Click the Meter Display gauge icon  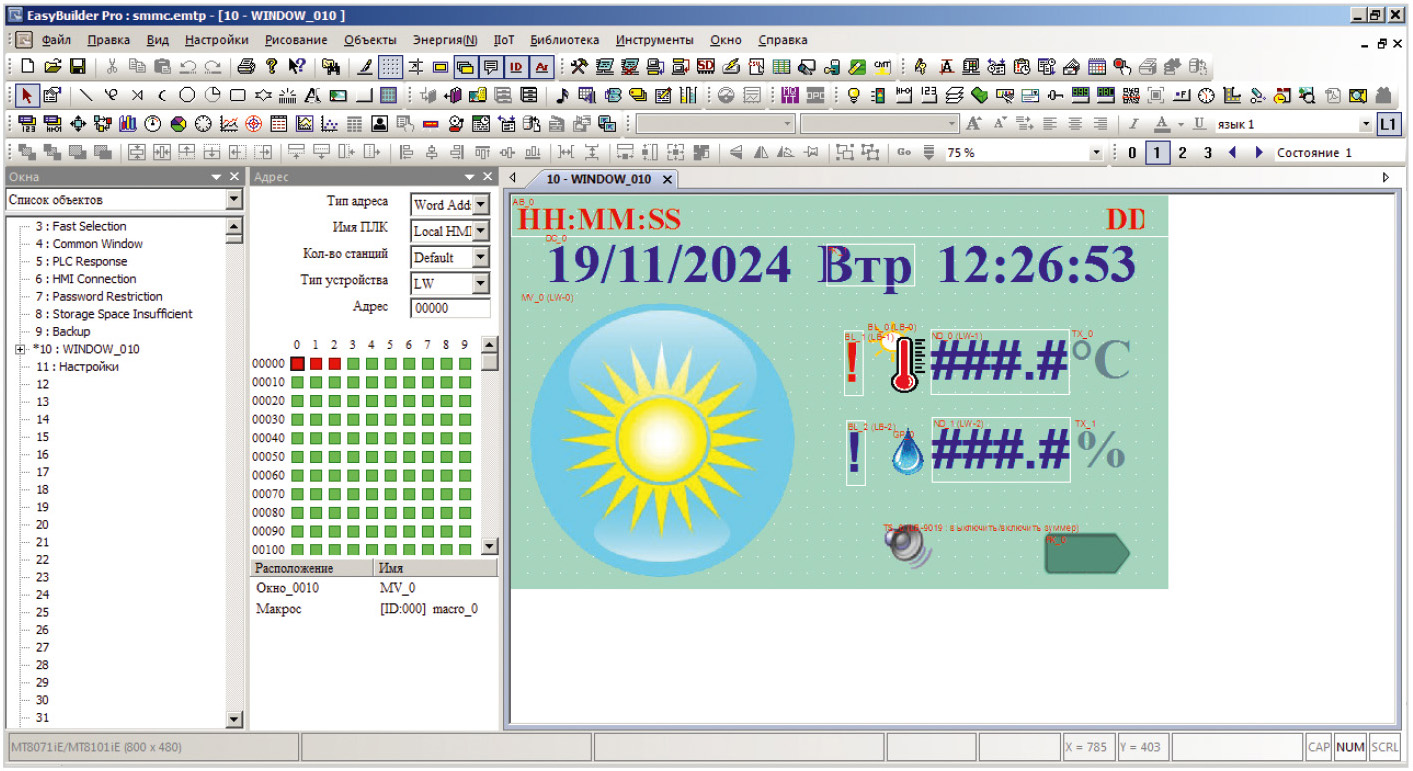click(153, 124)
